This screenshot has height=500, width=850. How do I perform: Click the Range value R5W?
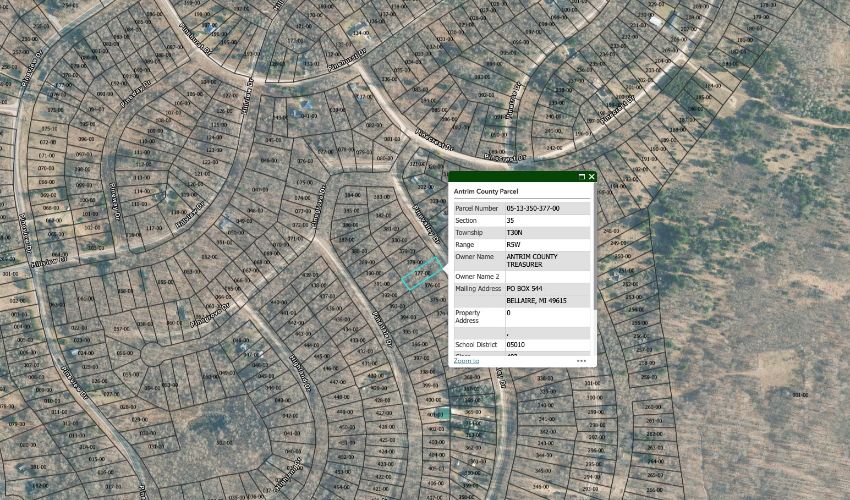click(x=513, y=245)
